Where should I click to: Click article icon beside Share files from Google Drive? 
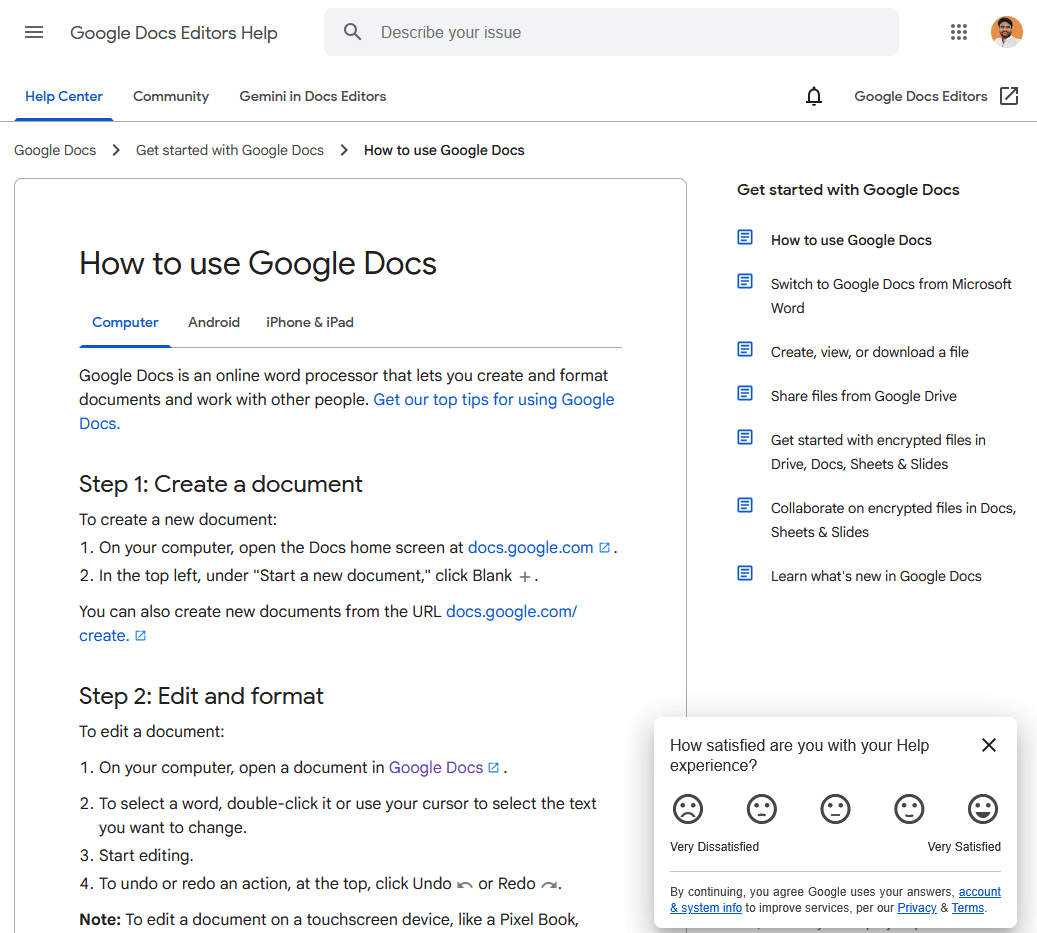point(745,393)
